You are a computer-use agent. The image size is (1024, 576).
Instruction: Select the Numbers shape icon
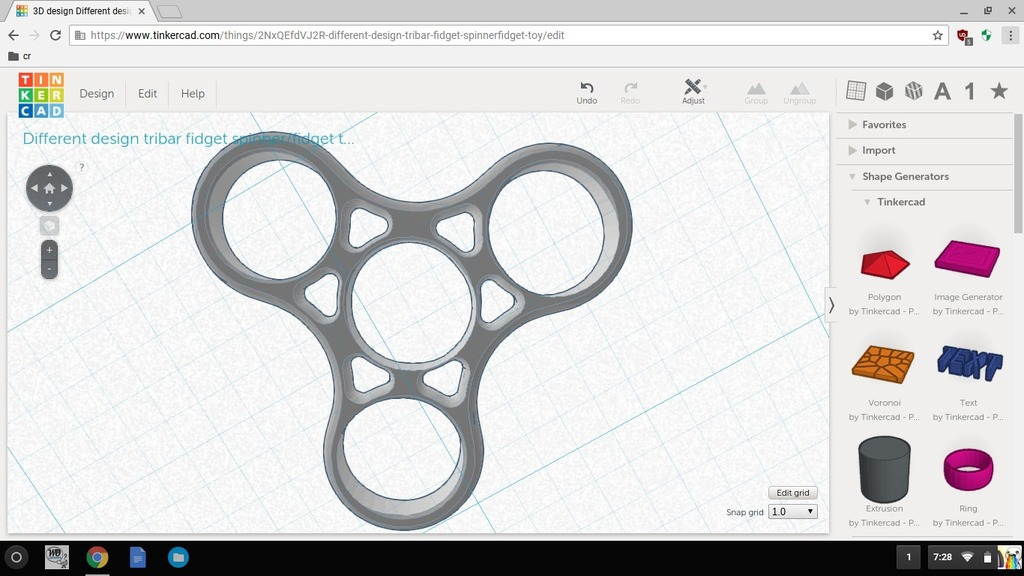pyautogui.click(x=968, y=90)
